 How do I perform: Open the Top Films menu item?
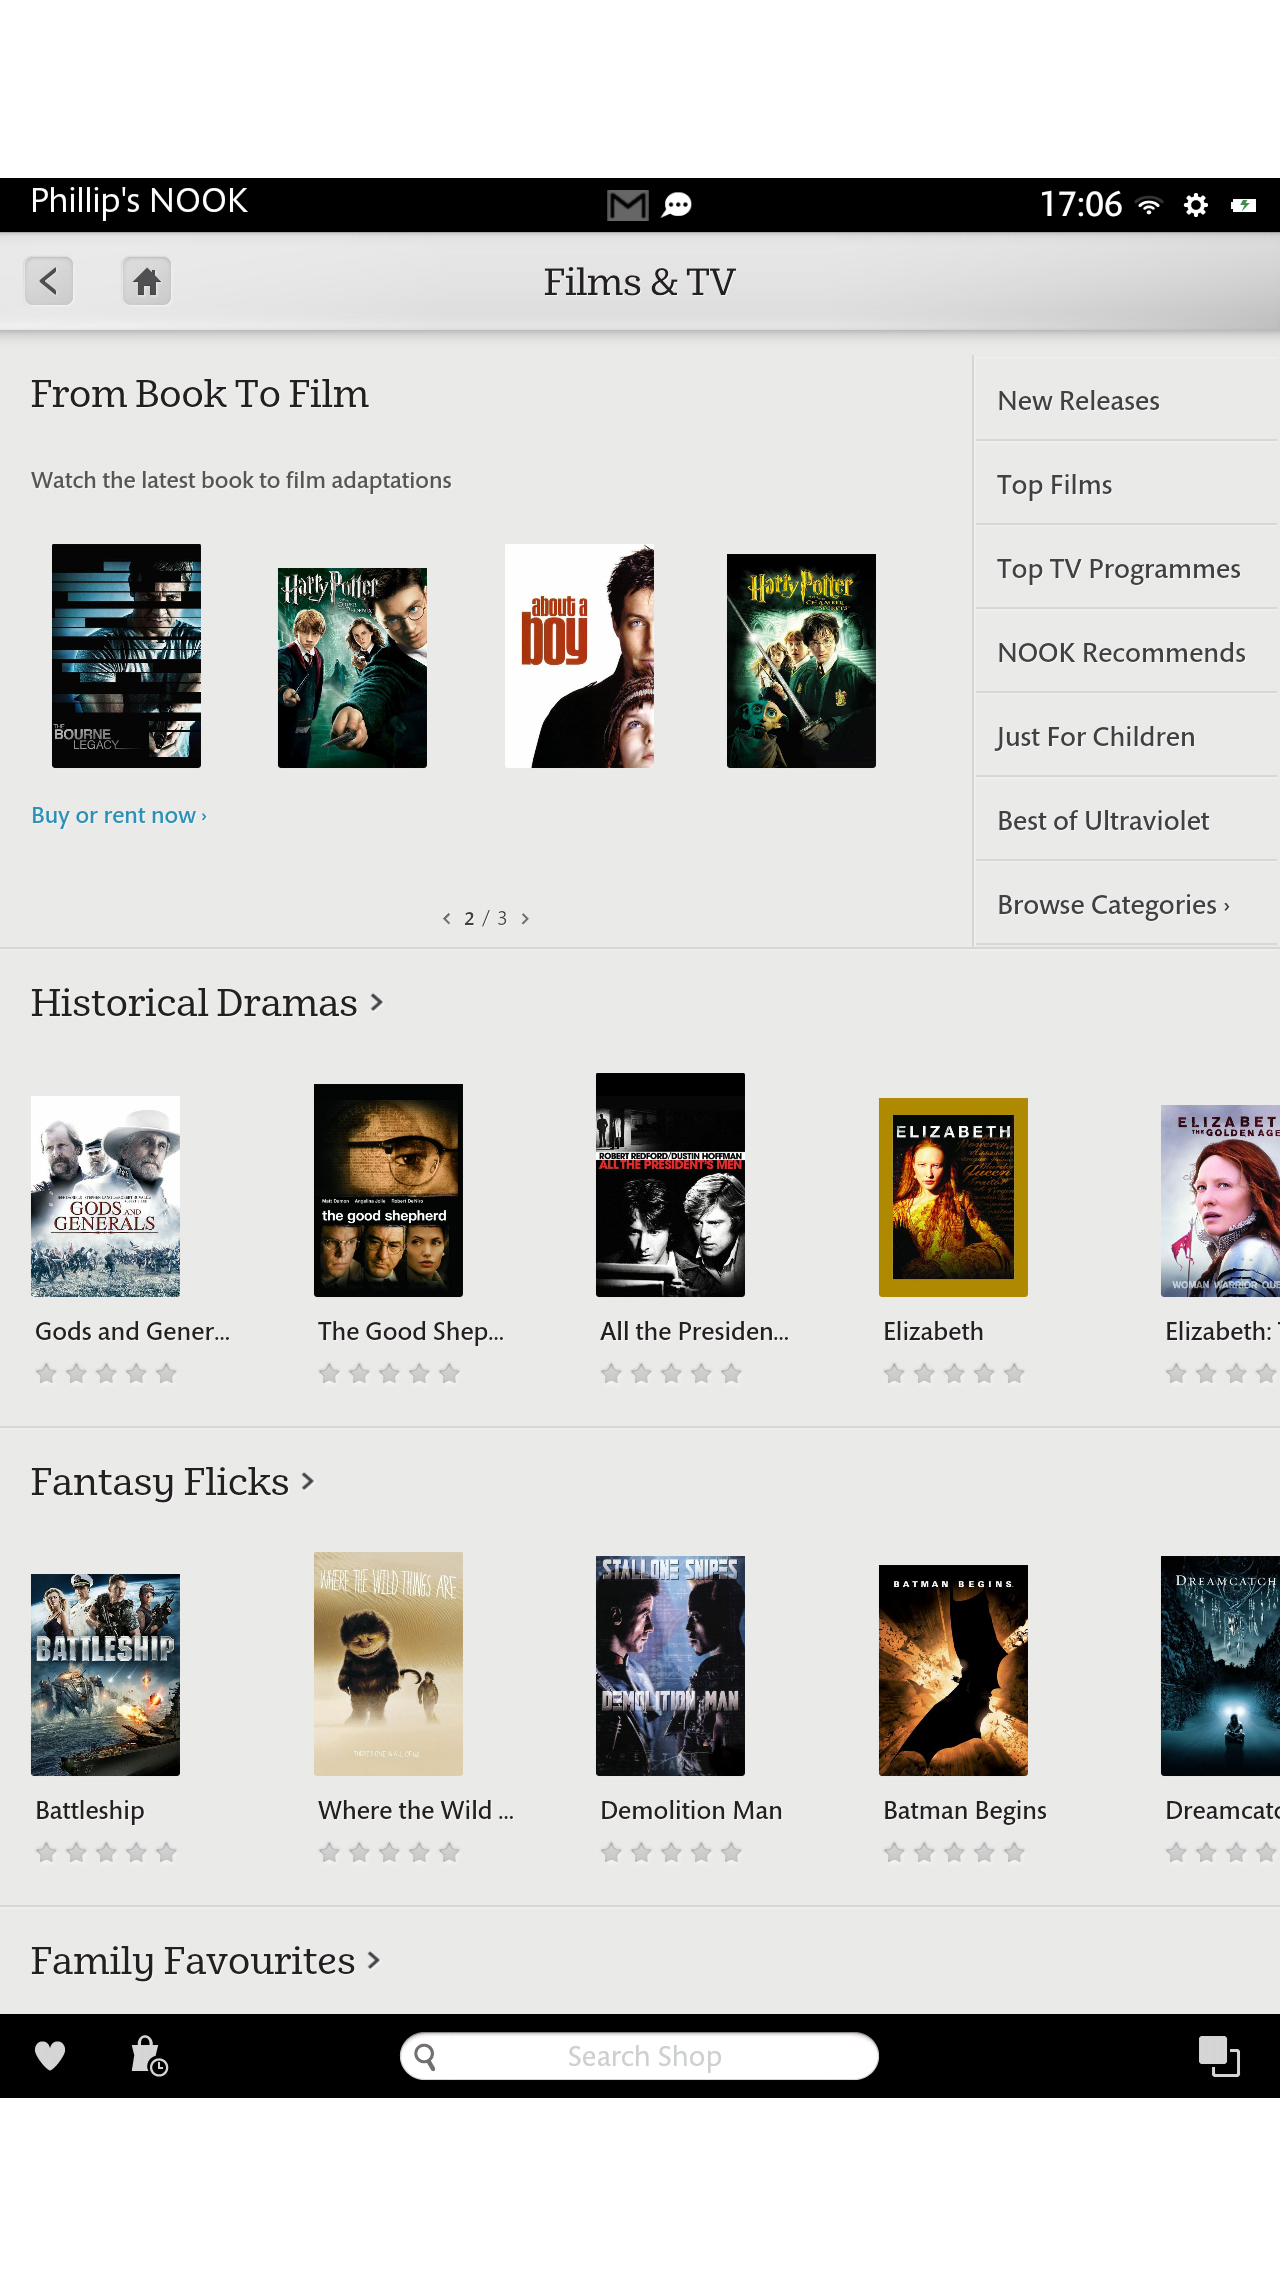(x=1127, y=484)
